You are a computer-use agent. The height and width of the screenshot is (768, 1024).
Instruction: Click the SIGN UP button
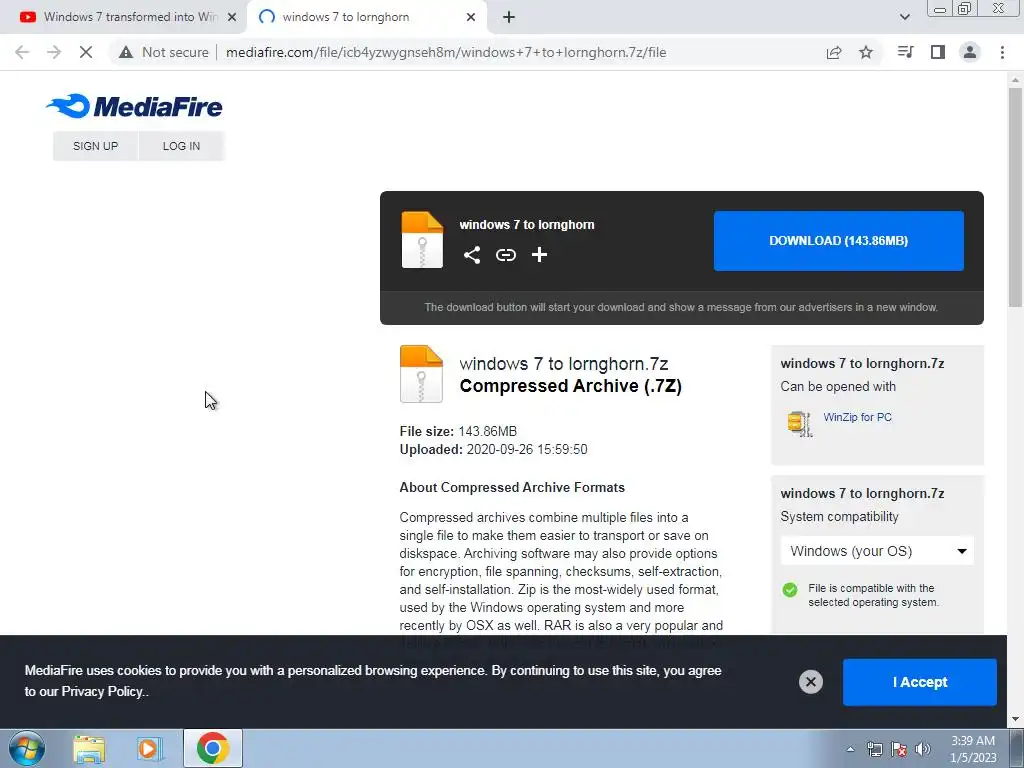[95, 146]
